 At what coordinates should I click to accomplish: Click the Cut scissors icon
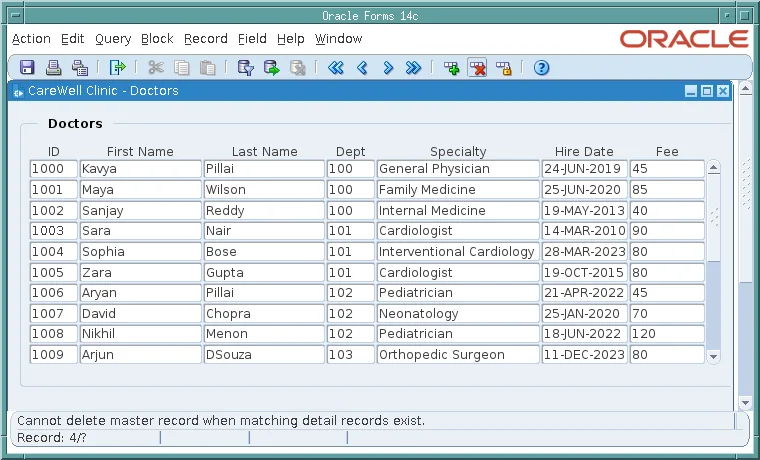[x=156, y=67]
